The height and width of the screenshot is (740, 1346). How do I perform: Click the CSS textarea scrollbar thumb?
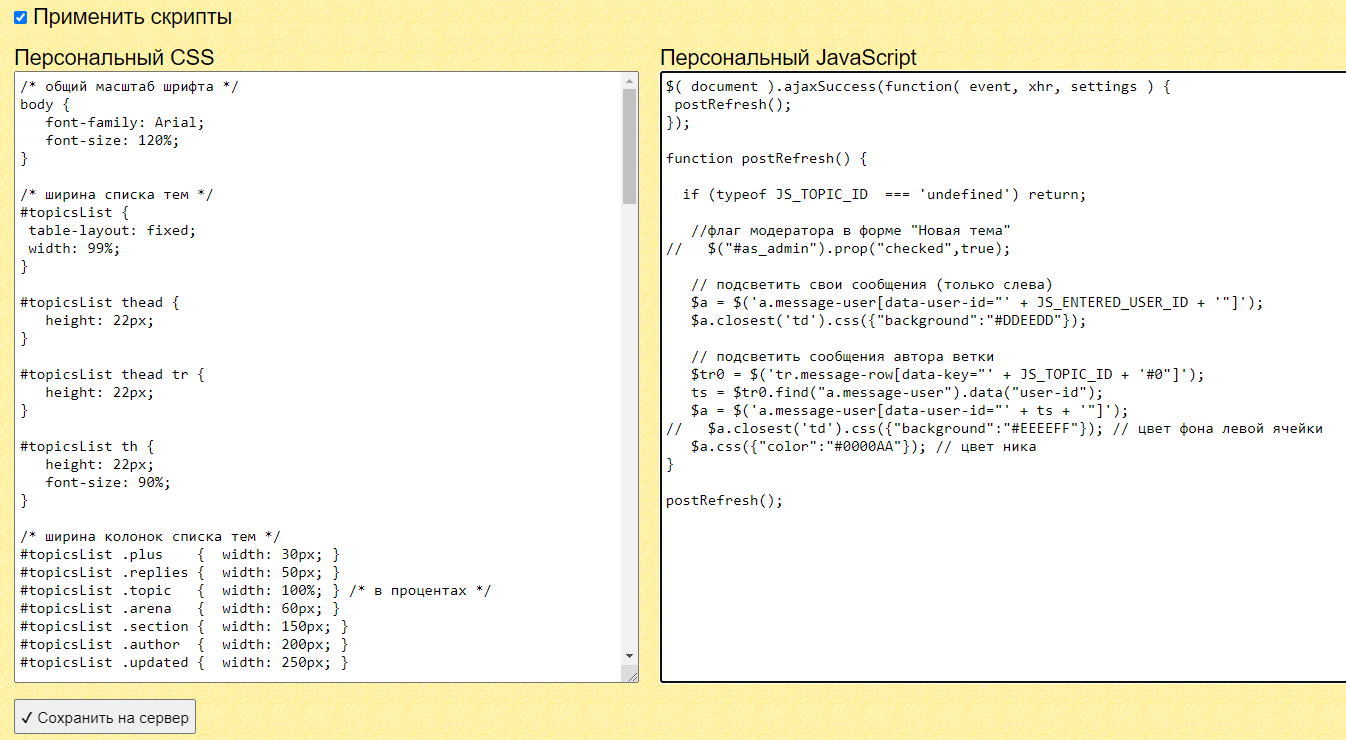click(x=629, y=145)
